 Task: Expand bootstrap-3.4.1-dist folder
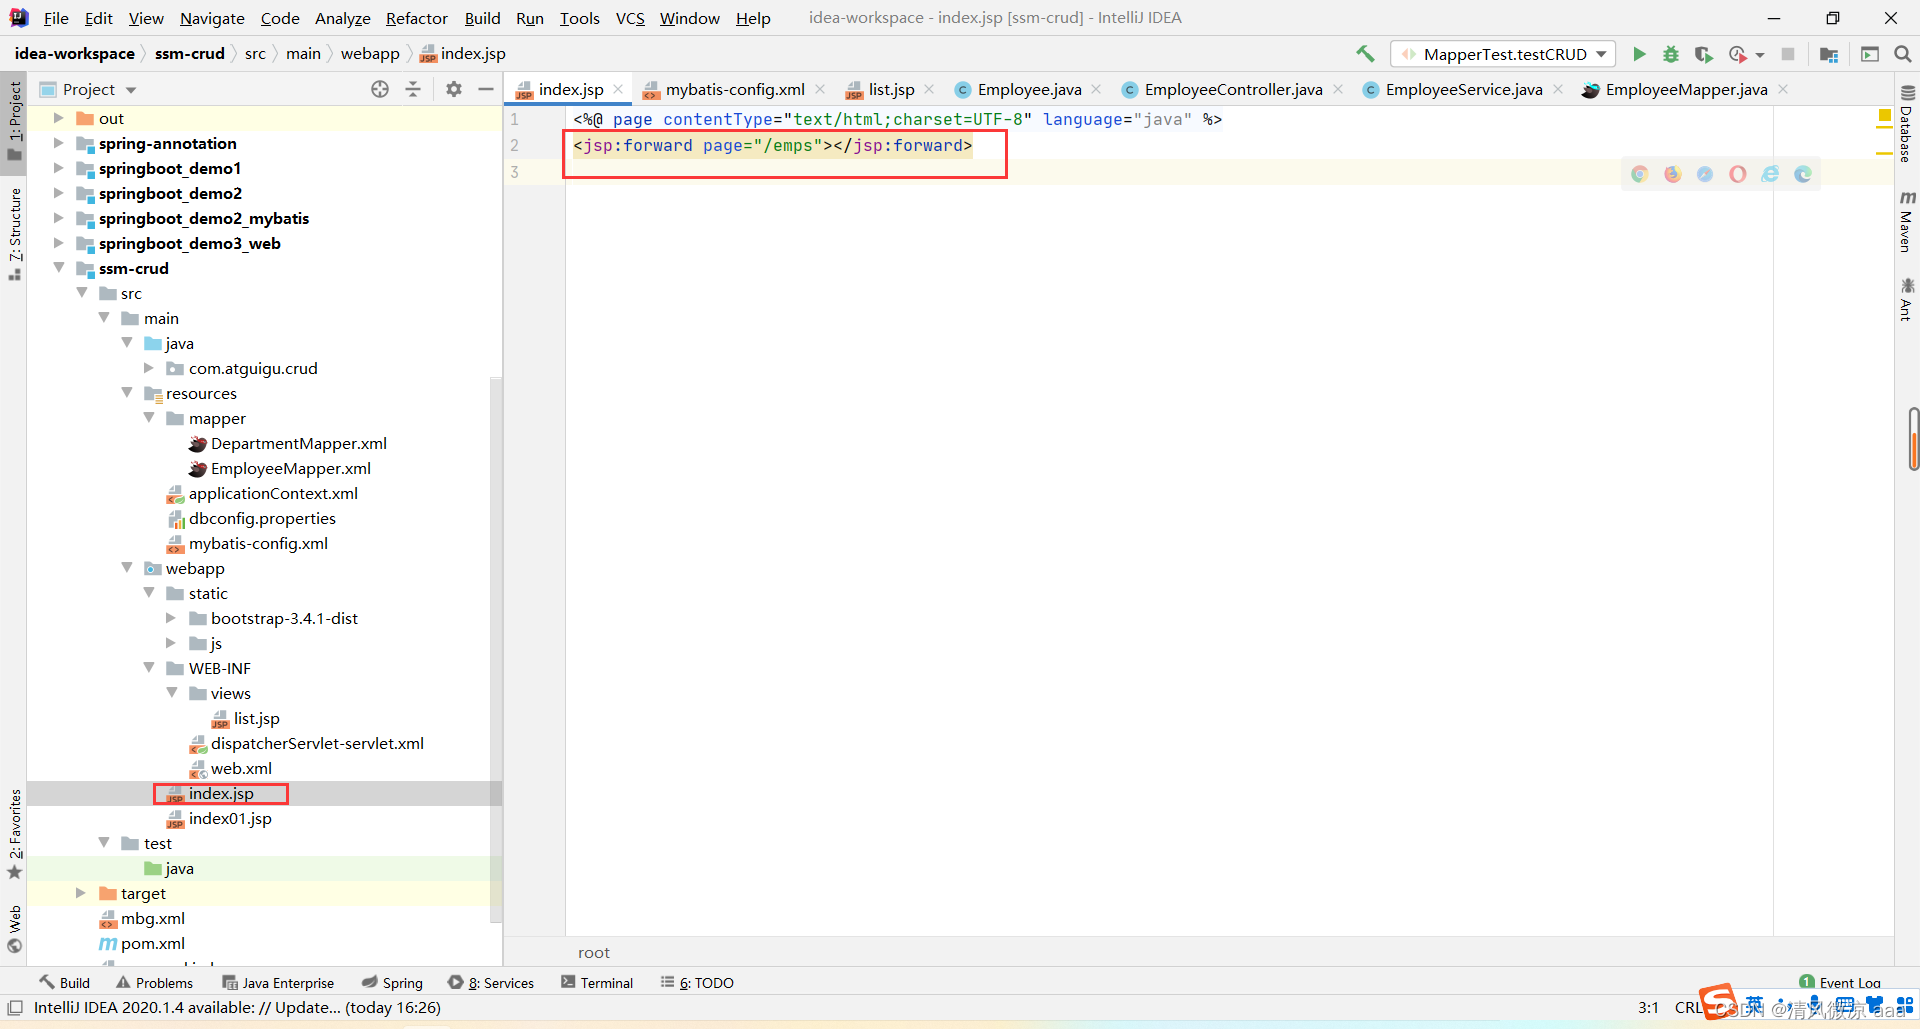171,618
